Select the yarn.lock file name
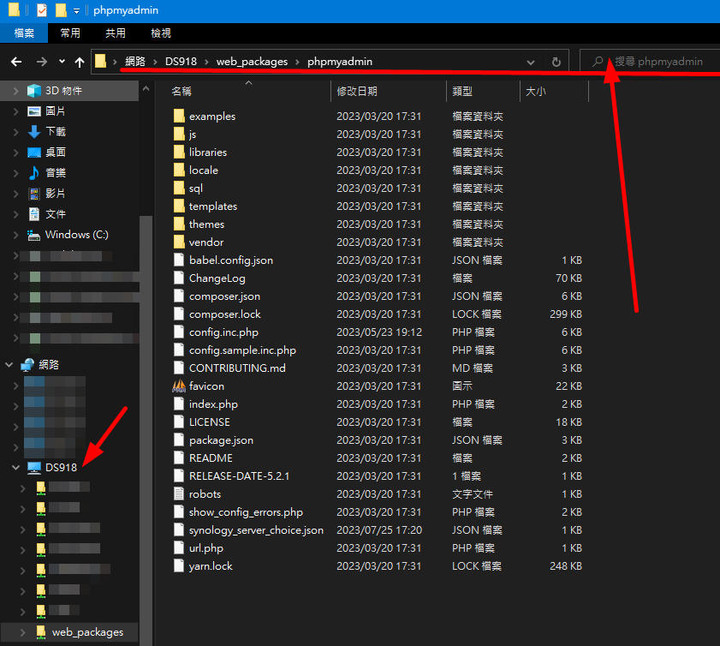Image resolution: width=720 pixels, height=646 pixels. coord(211,566)
